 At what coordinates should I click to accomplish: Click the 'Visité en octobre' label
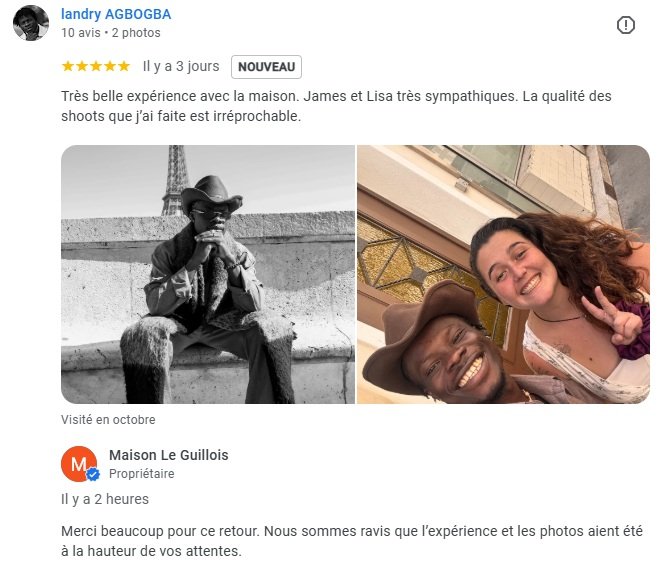pos(108,420)
